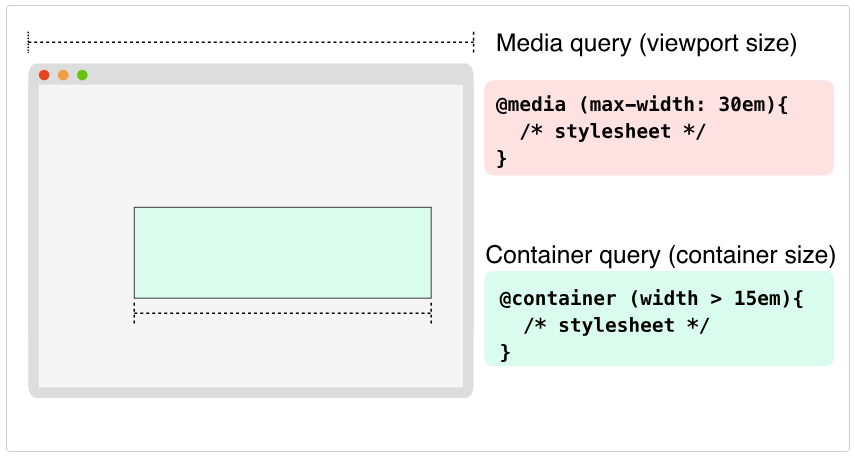This screenshot has height=461, width=855.
Task: Select the 'Container query (container size)' heading
Action: [660, 255]
